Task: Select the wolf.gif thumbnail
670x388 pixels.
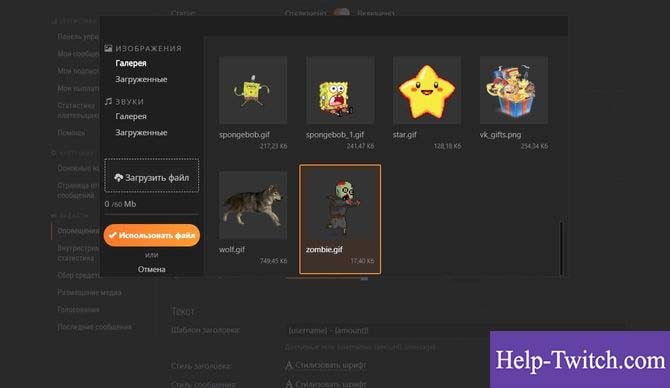Action: 253,205
